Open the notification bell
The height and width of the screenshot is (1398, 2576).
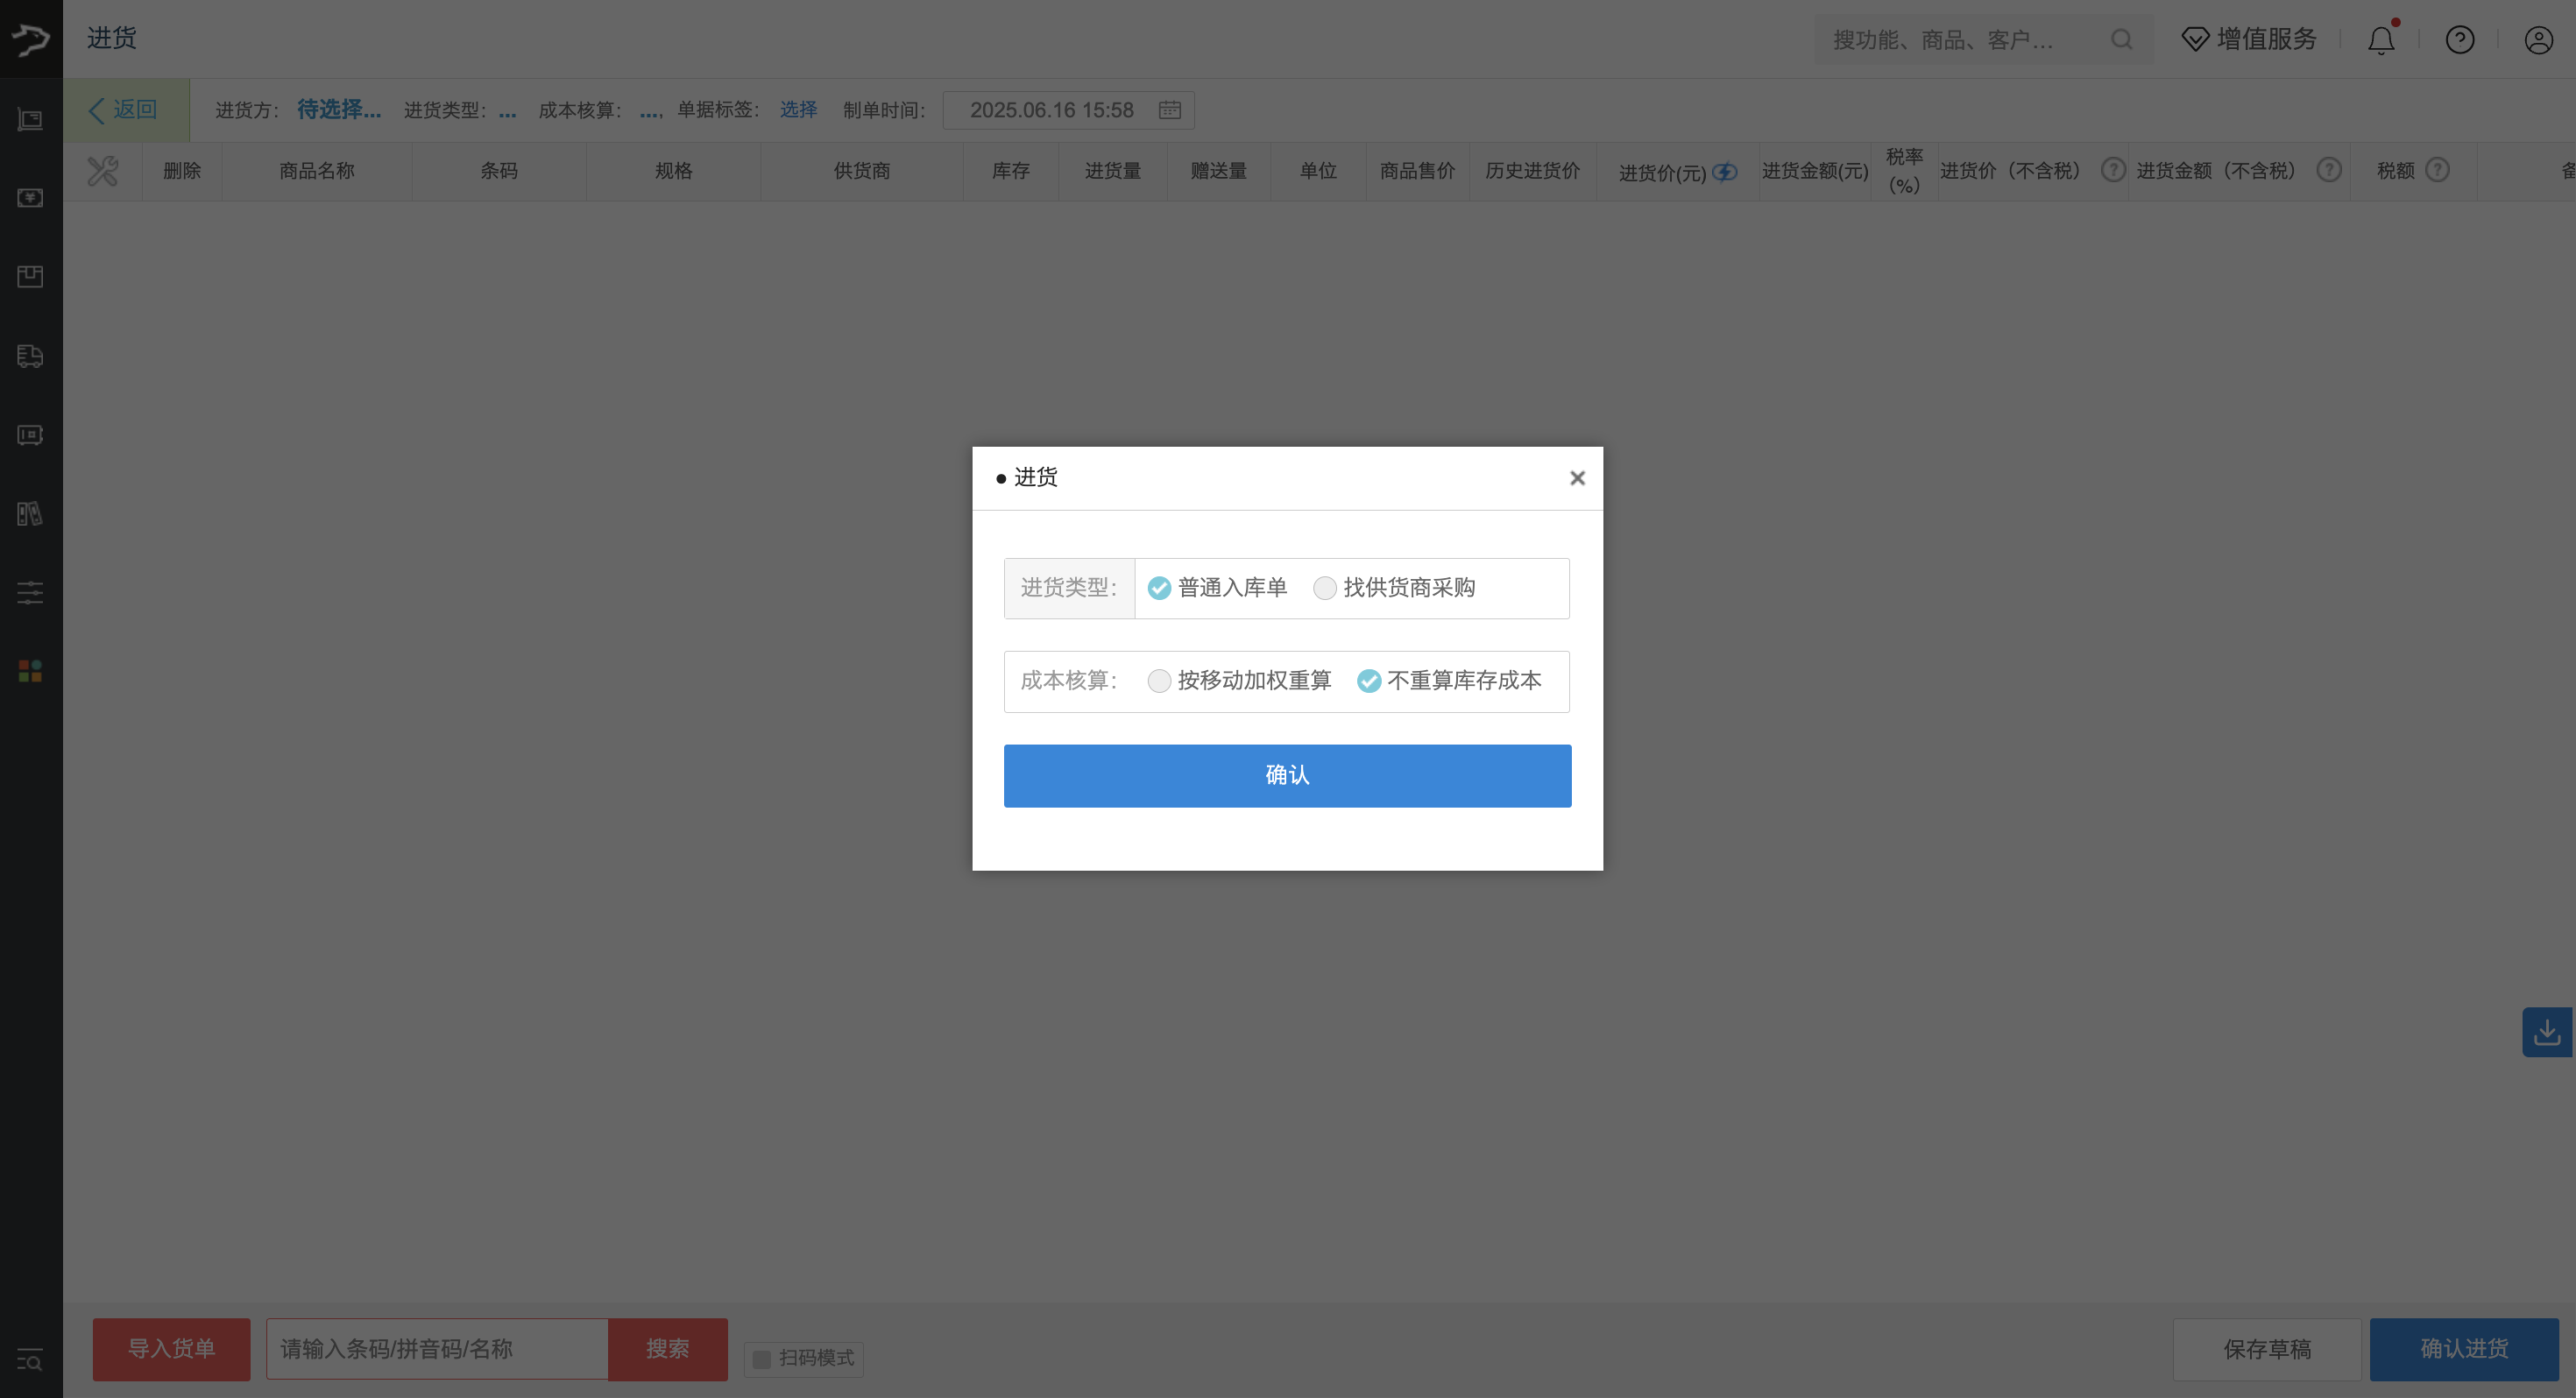pos(2382,39)
